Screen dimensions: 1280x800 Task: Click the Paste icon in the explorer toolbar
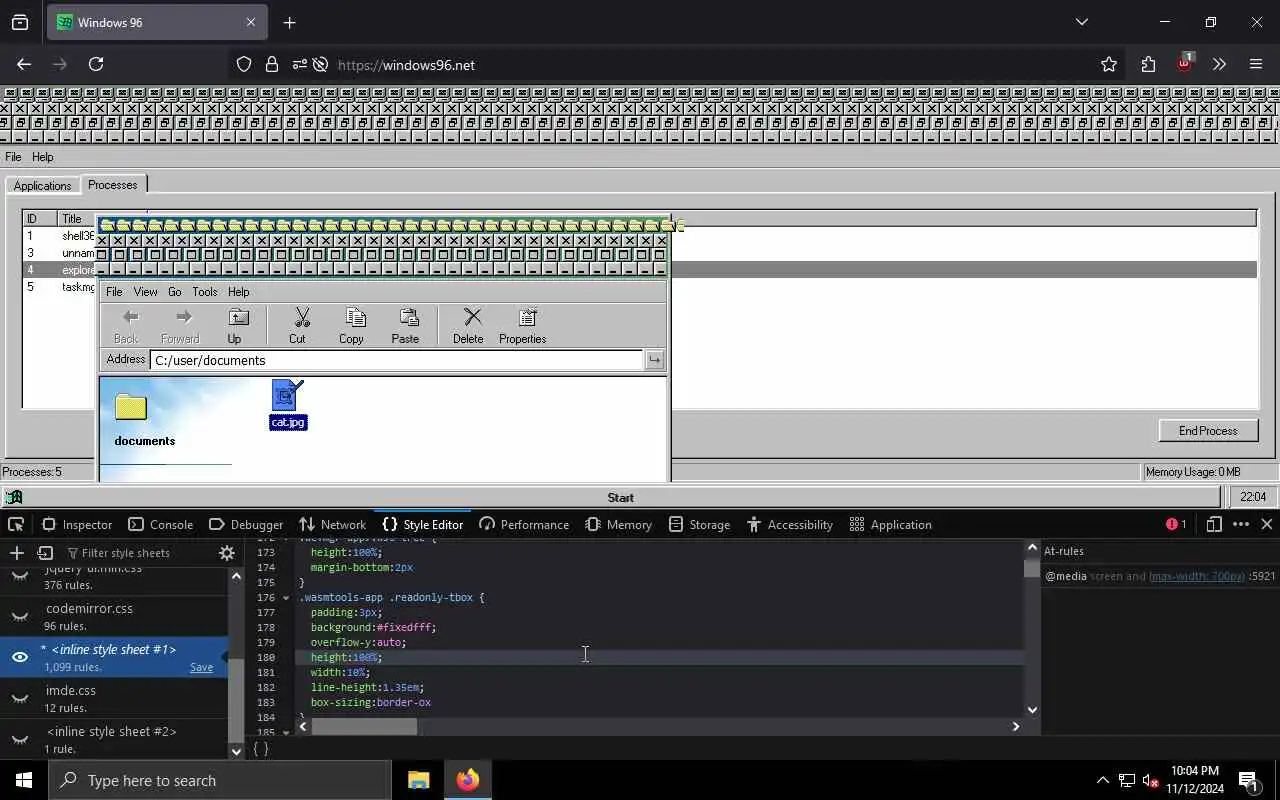(408, 318)
